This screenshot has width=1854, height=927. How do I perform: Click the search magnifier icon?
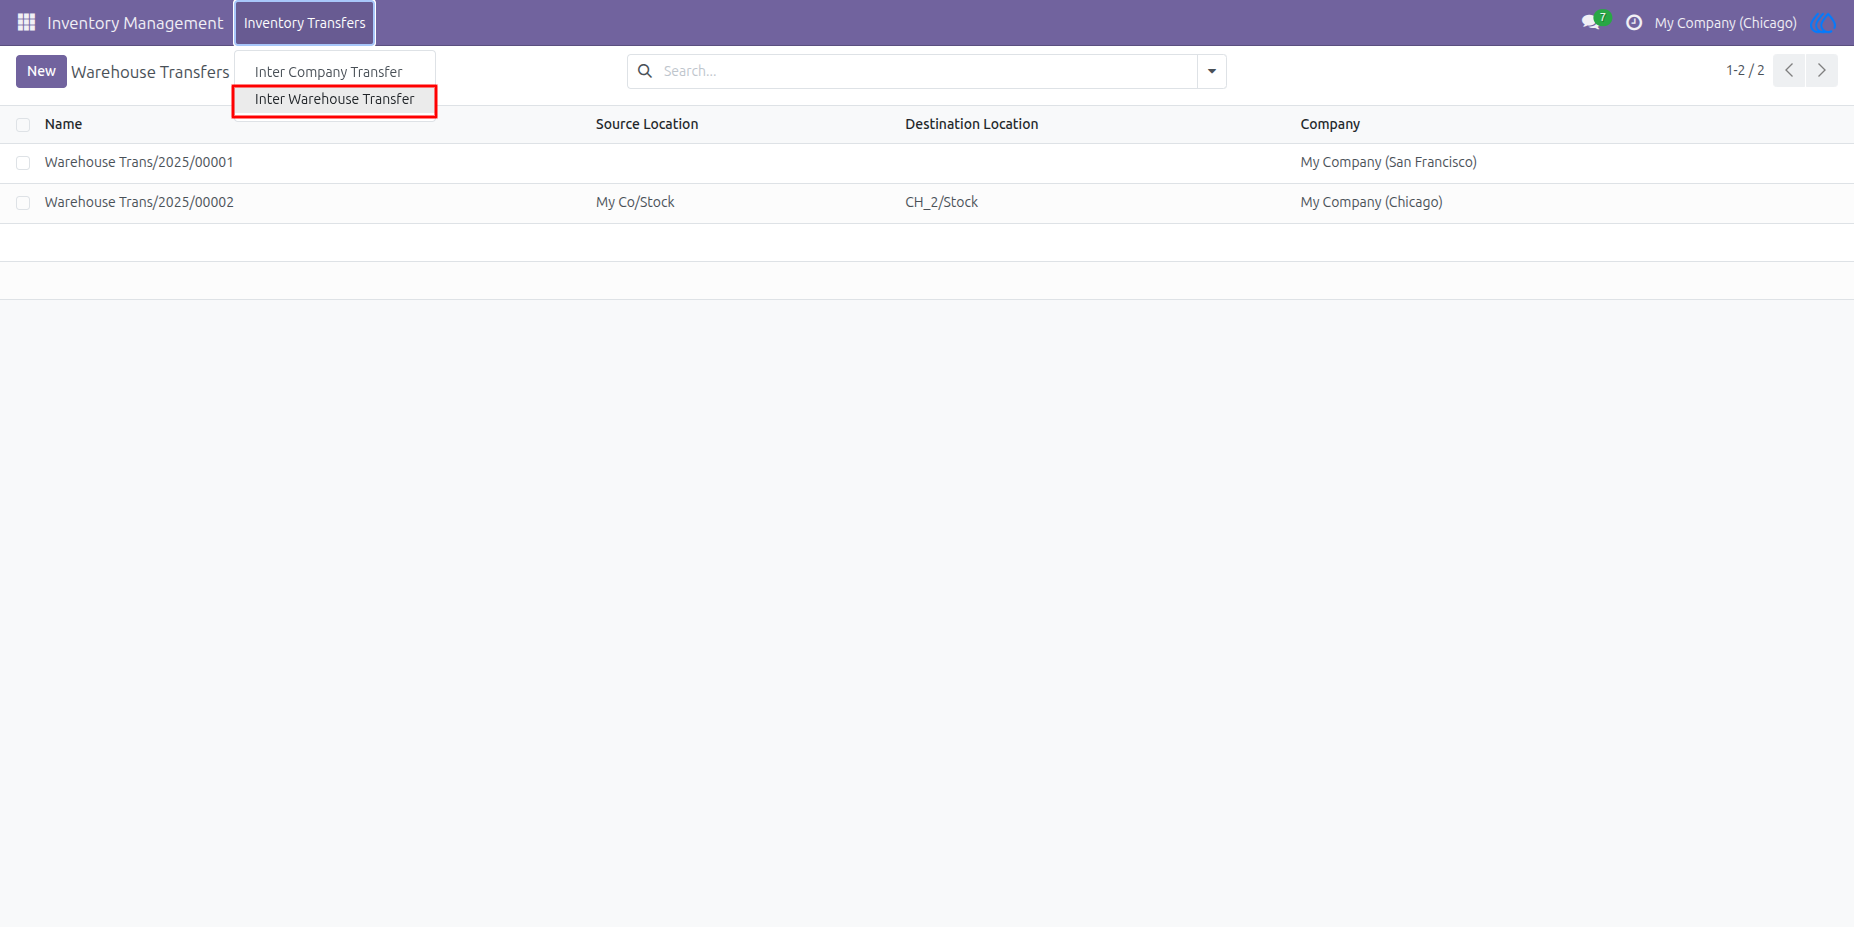point(645,71)
